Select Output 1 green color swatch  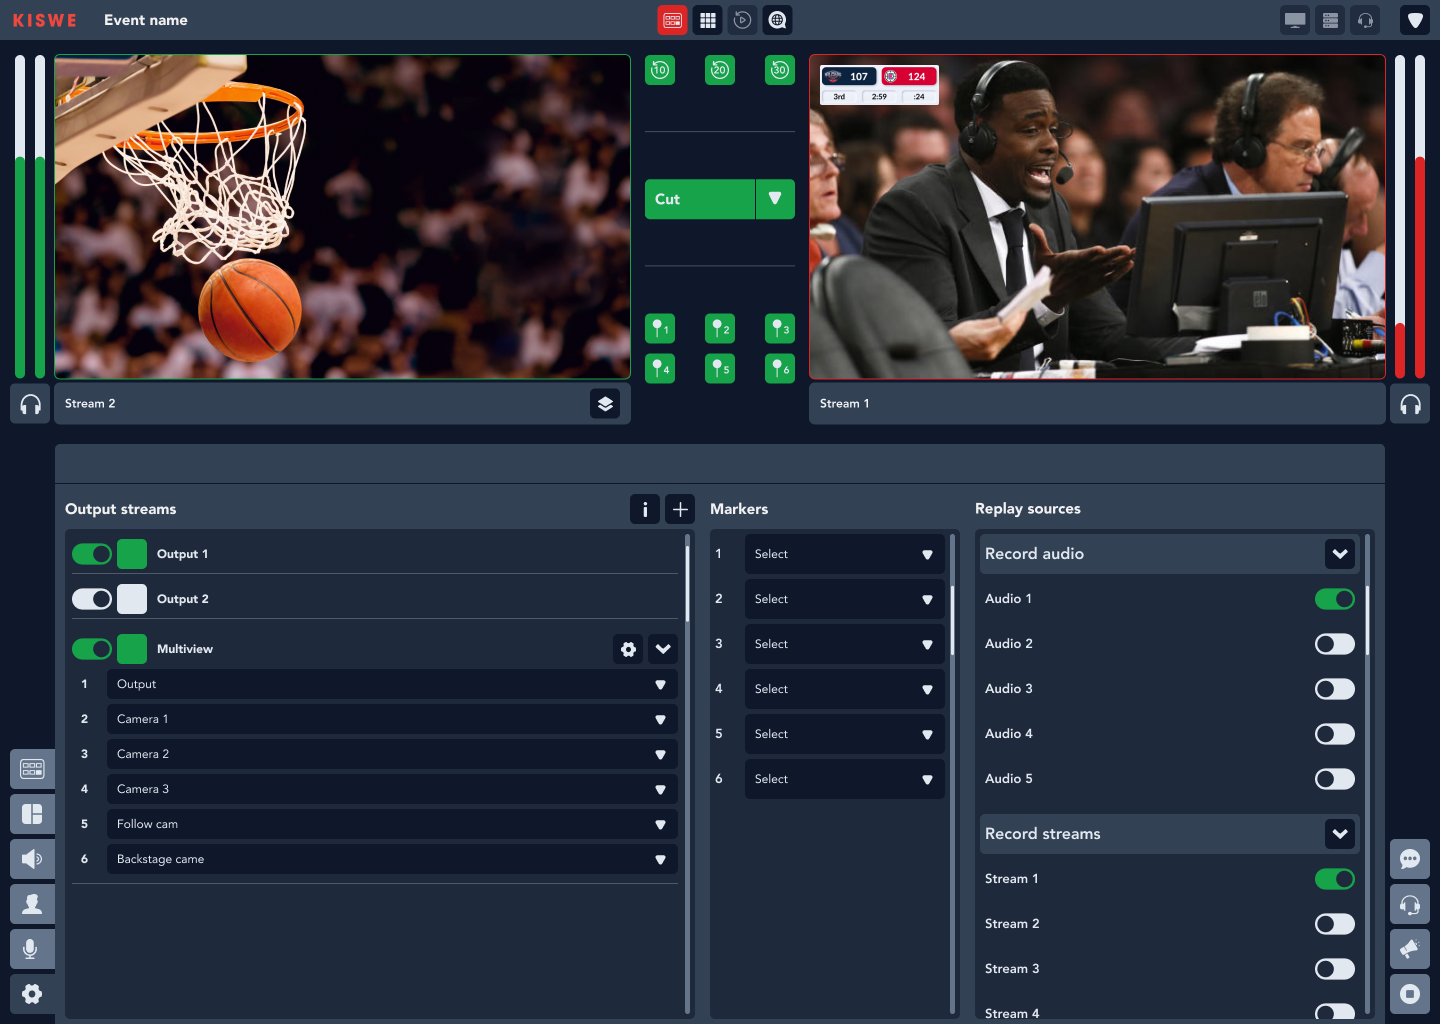pyautogui.click(x=132, y=554)
